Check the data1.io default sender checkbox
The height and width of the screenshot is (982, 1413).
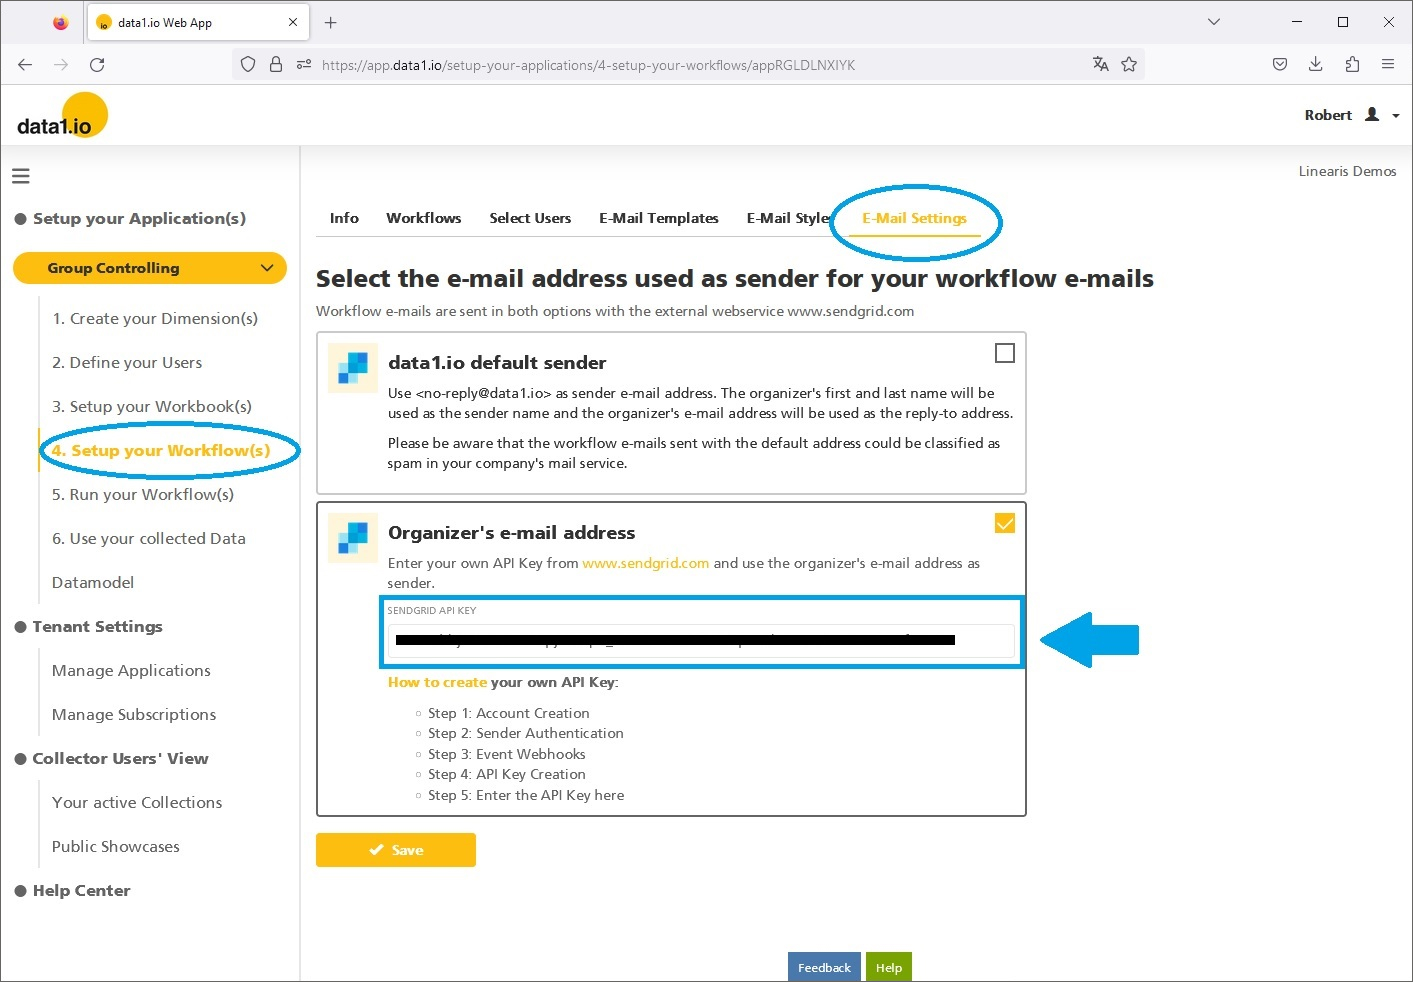tap(1005, 353)
